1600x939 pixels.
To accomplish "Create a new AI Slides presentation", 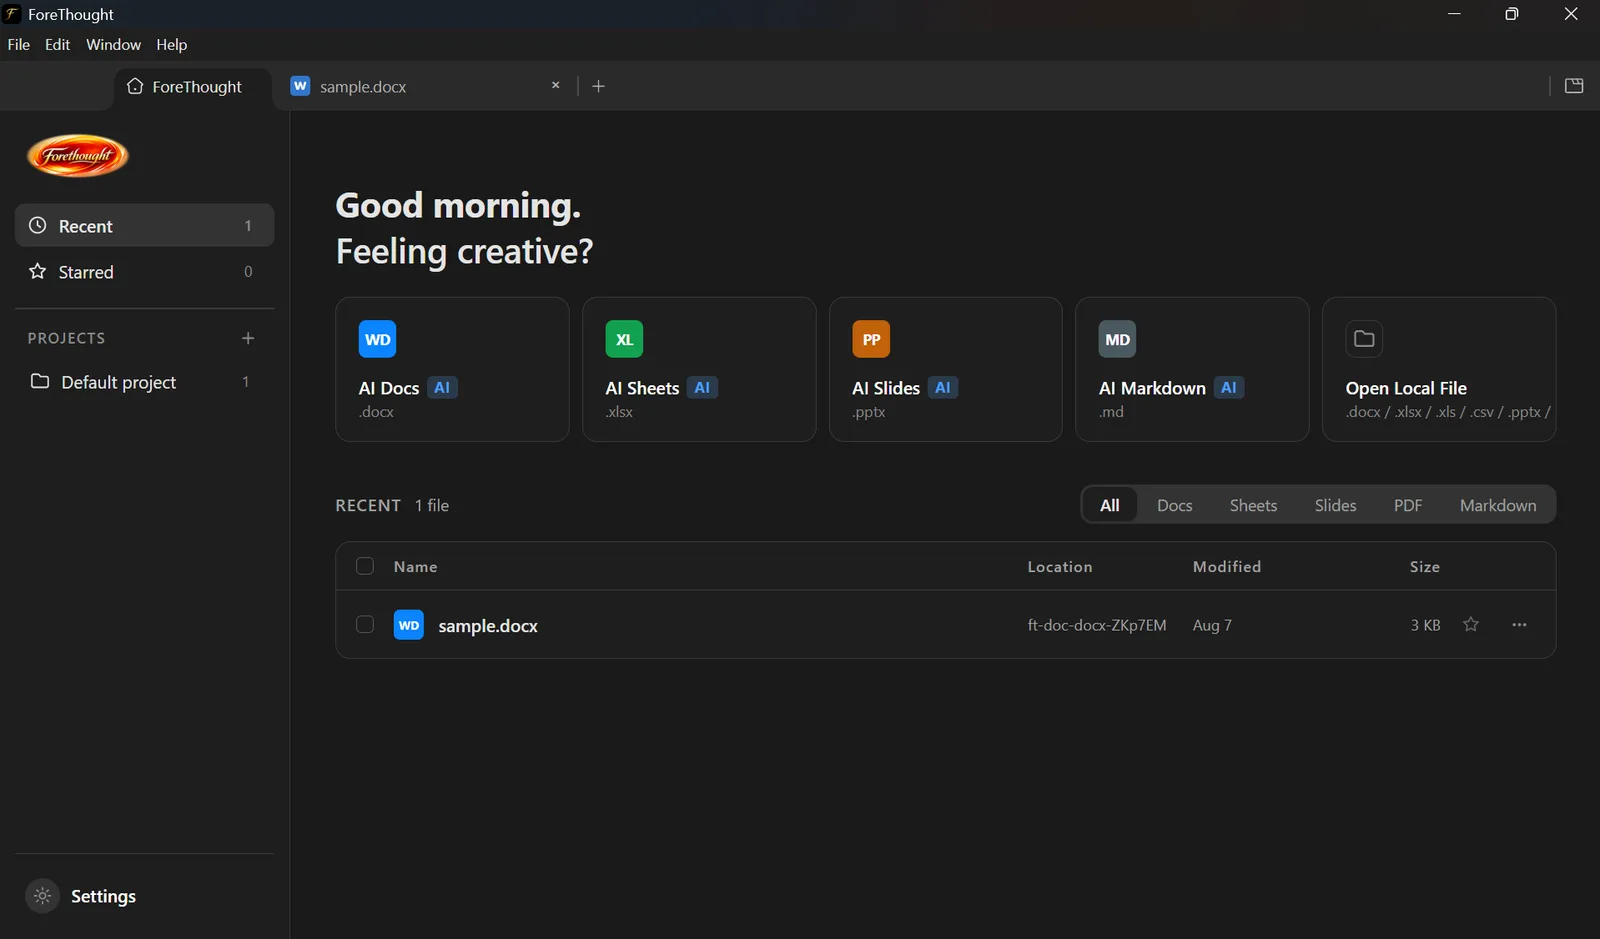I will point(945,369).
